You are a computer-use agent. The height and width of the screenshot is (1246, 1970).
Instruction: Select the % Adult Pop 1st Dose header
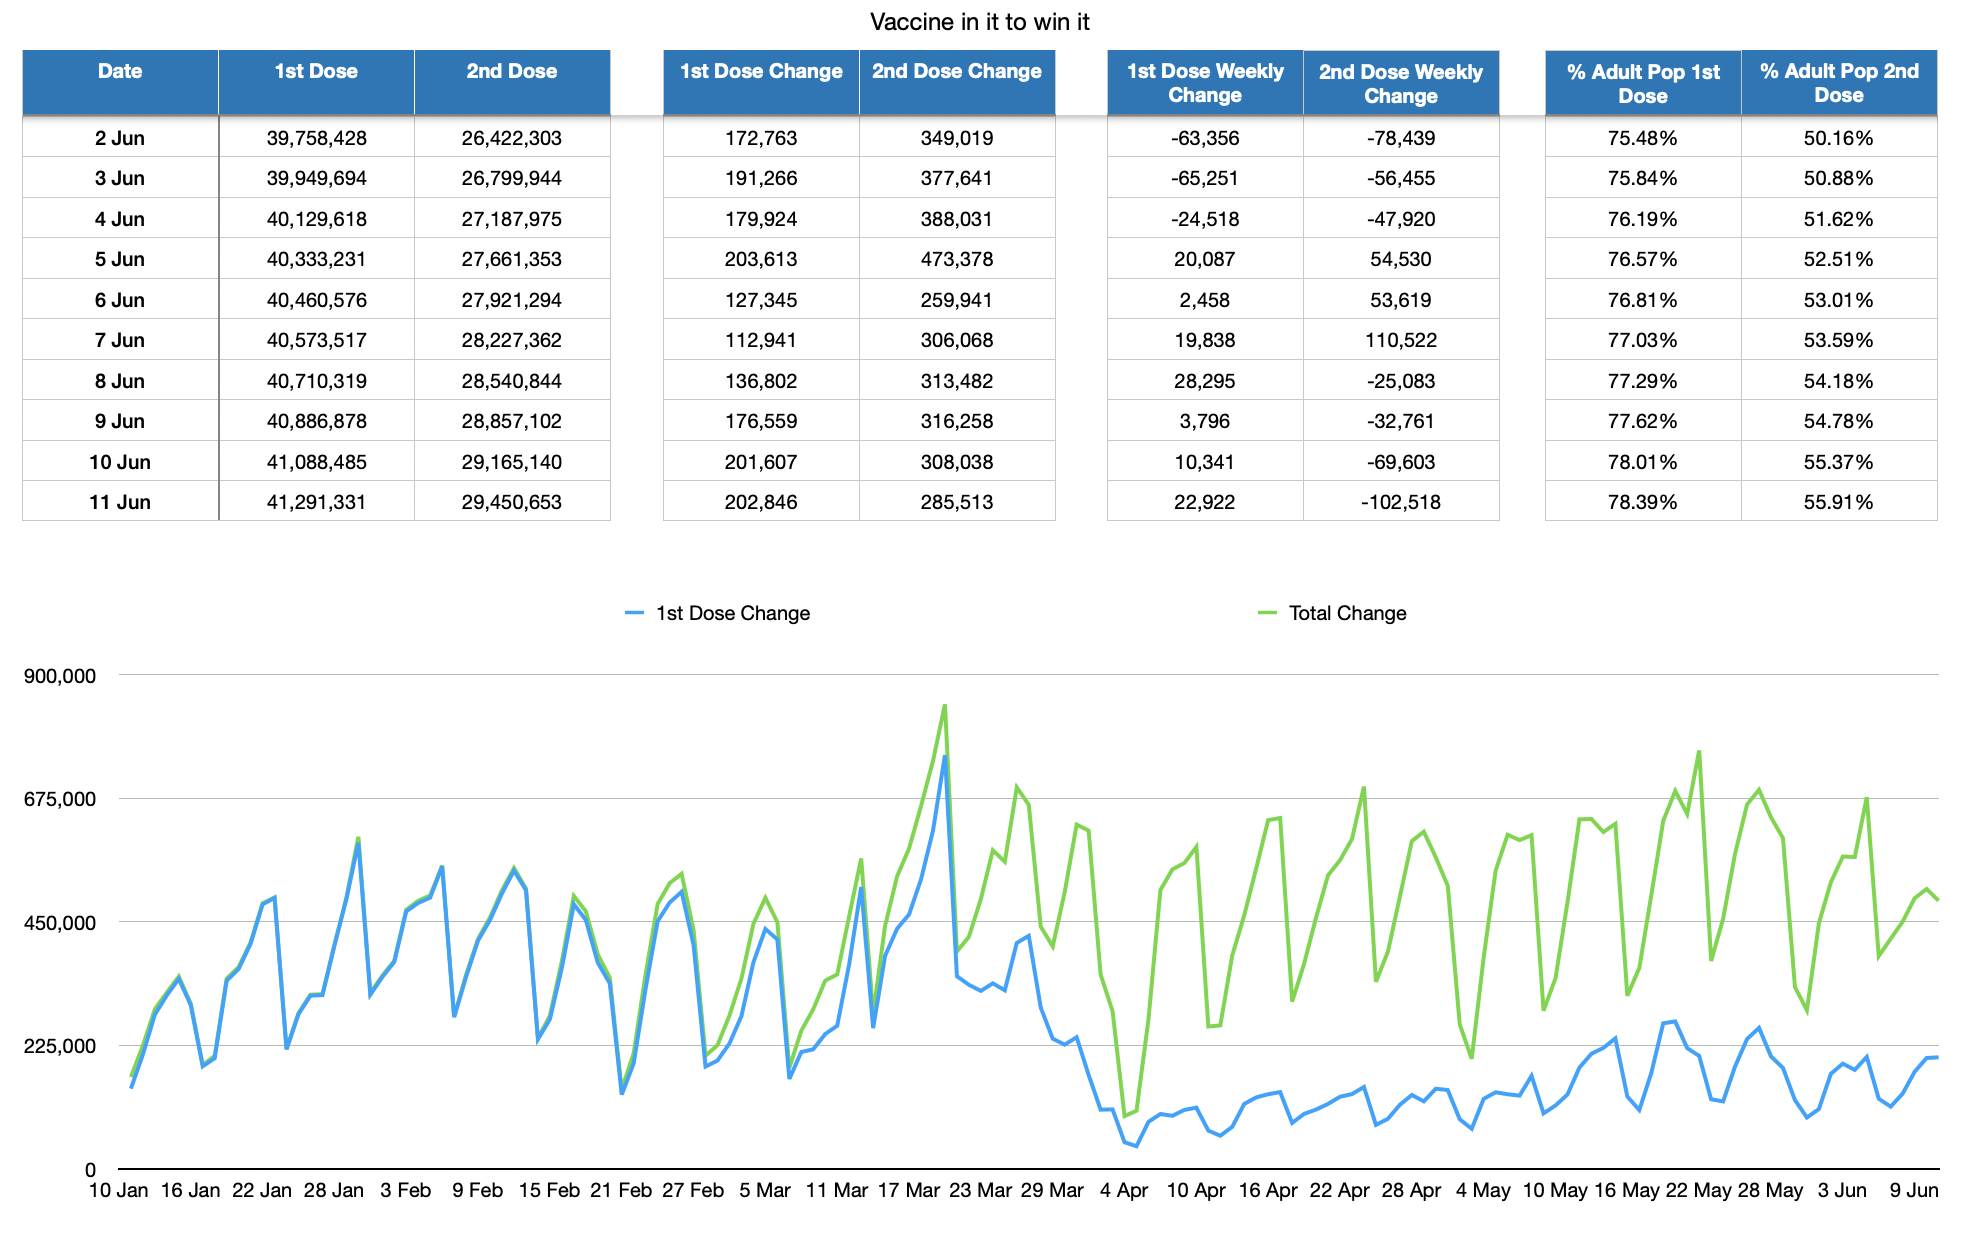click(1643, 82)
